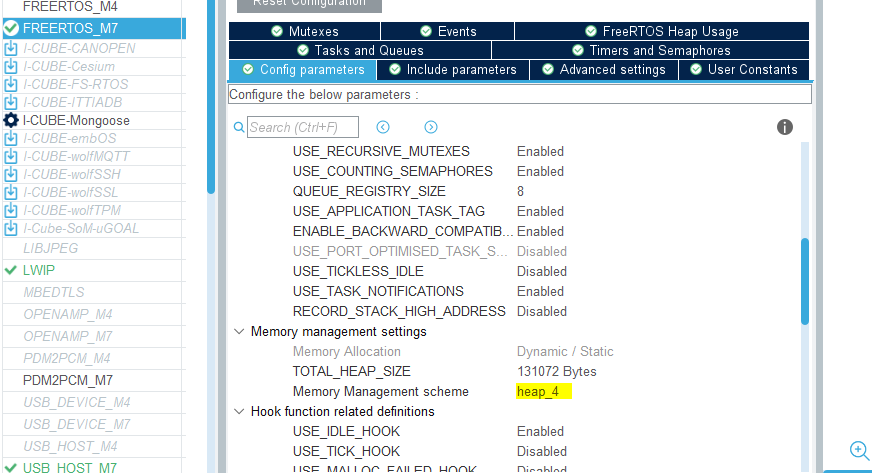The height and width of the screenshot is (473, 872).
Task: Click gear icon beside I-CUBE-Mongoose
Action: pyautogui.click(x=11, y=120)
